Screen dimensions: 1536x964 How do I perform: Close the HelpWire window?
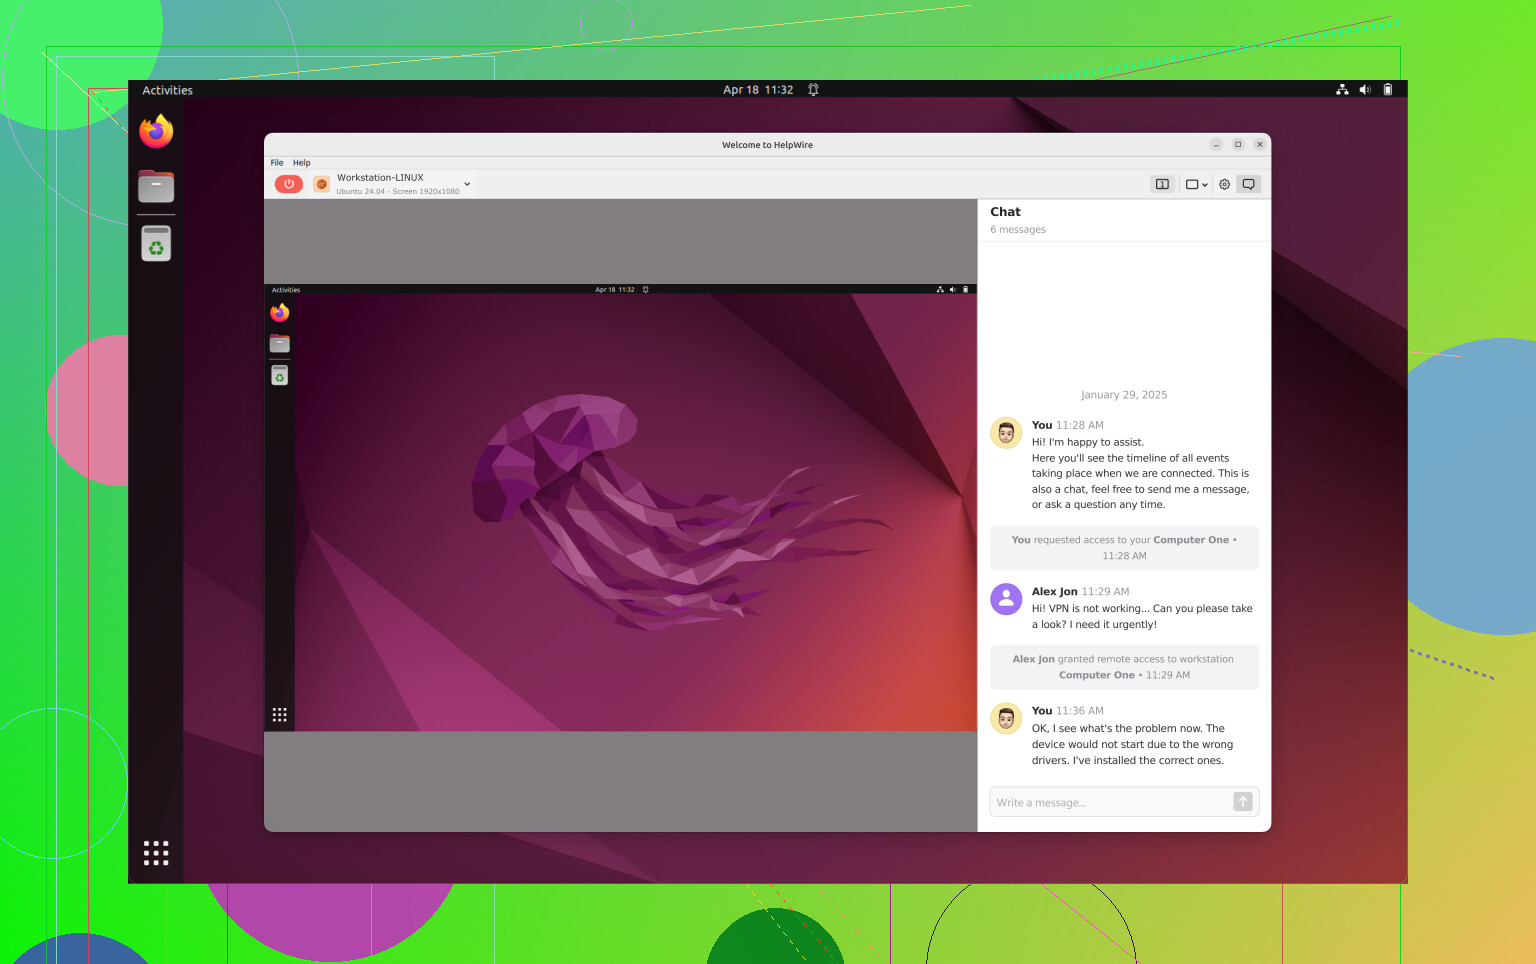(x=1260, y=145)
